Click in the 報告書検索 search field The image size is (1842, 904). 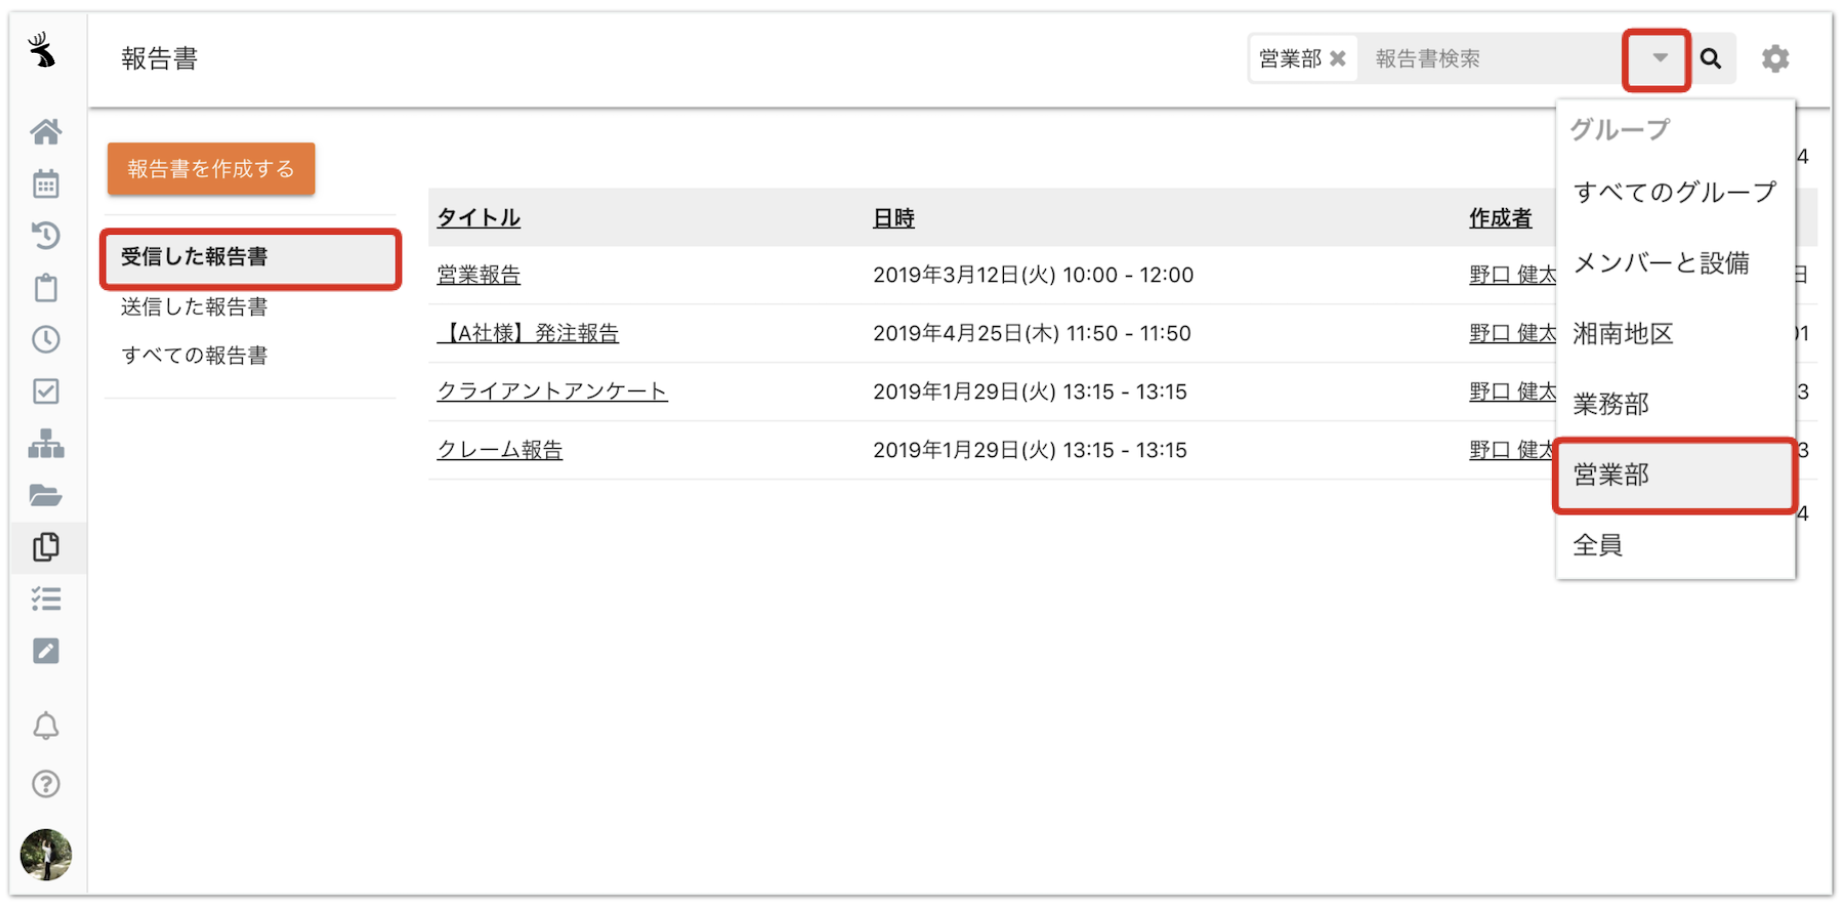(1490, 59)
